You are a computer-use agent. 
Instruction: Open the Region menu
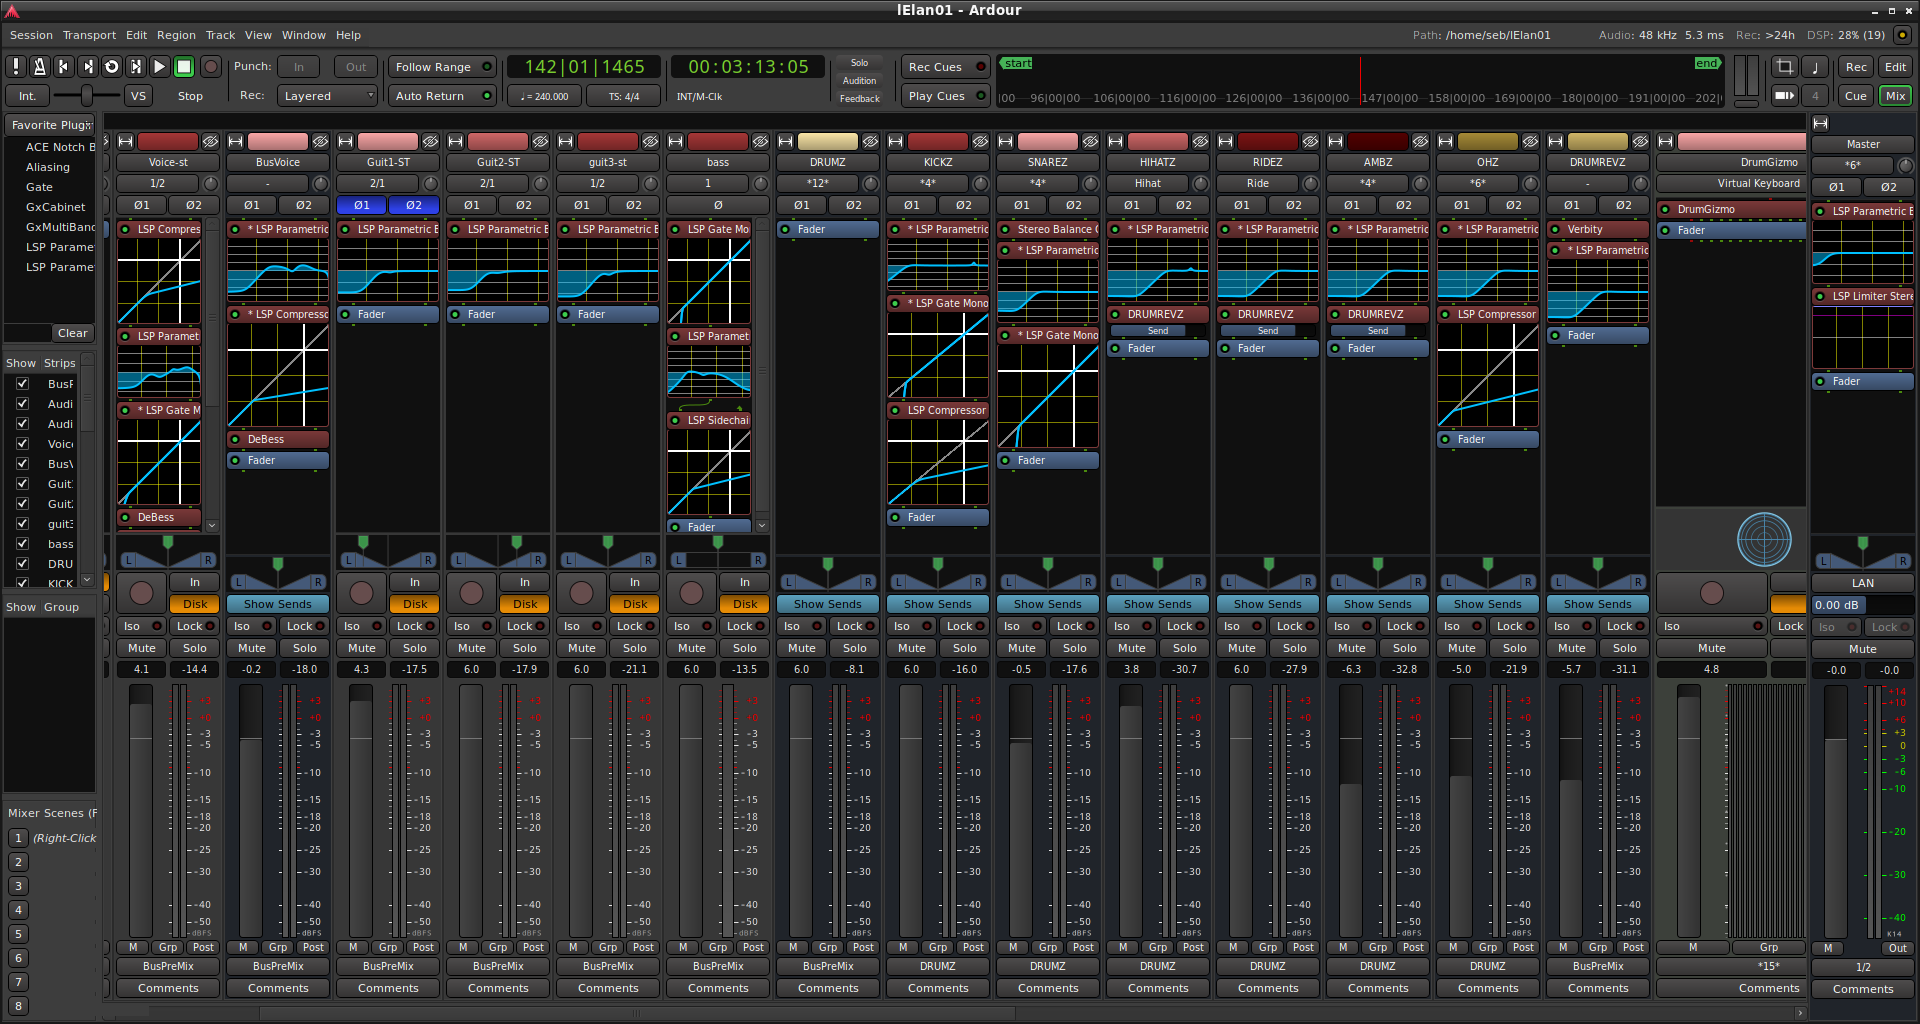176,35
